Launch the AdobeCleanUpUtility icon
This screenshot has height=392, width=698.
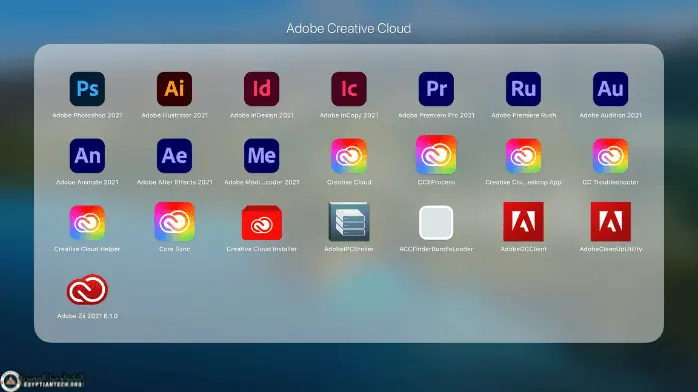tap(611, 222)
